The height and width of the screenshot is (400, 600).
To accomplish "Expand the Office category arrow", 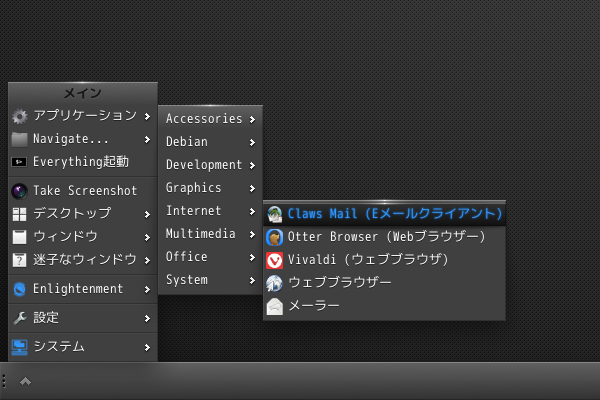I will coord(252,258).
